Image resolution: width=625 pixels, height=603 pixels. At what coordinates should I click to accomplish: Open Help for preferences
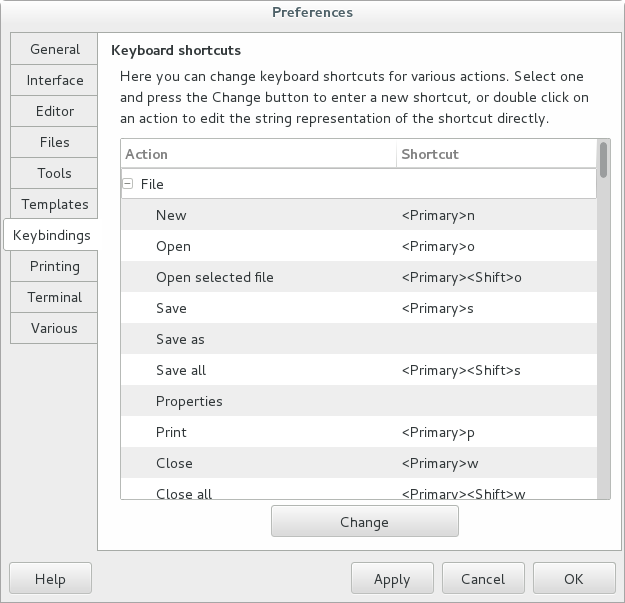coord(50,579)
